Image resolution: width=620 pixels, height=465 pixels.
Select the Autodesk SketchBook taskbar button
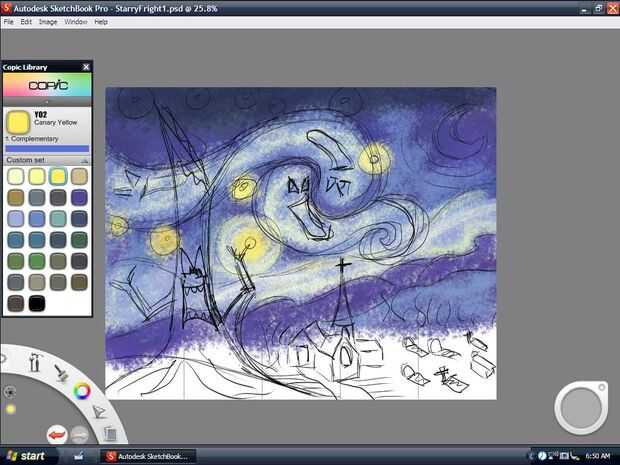coord(147,456)
